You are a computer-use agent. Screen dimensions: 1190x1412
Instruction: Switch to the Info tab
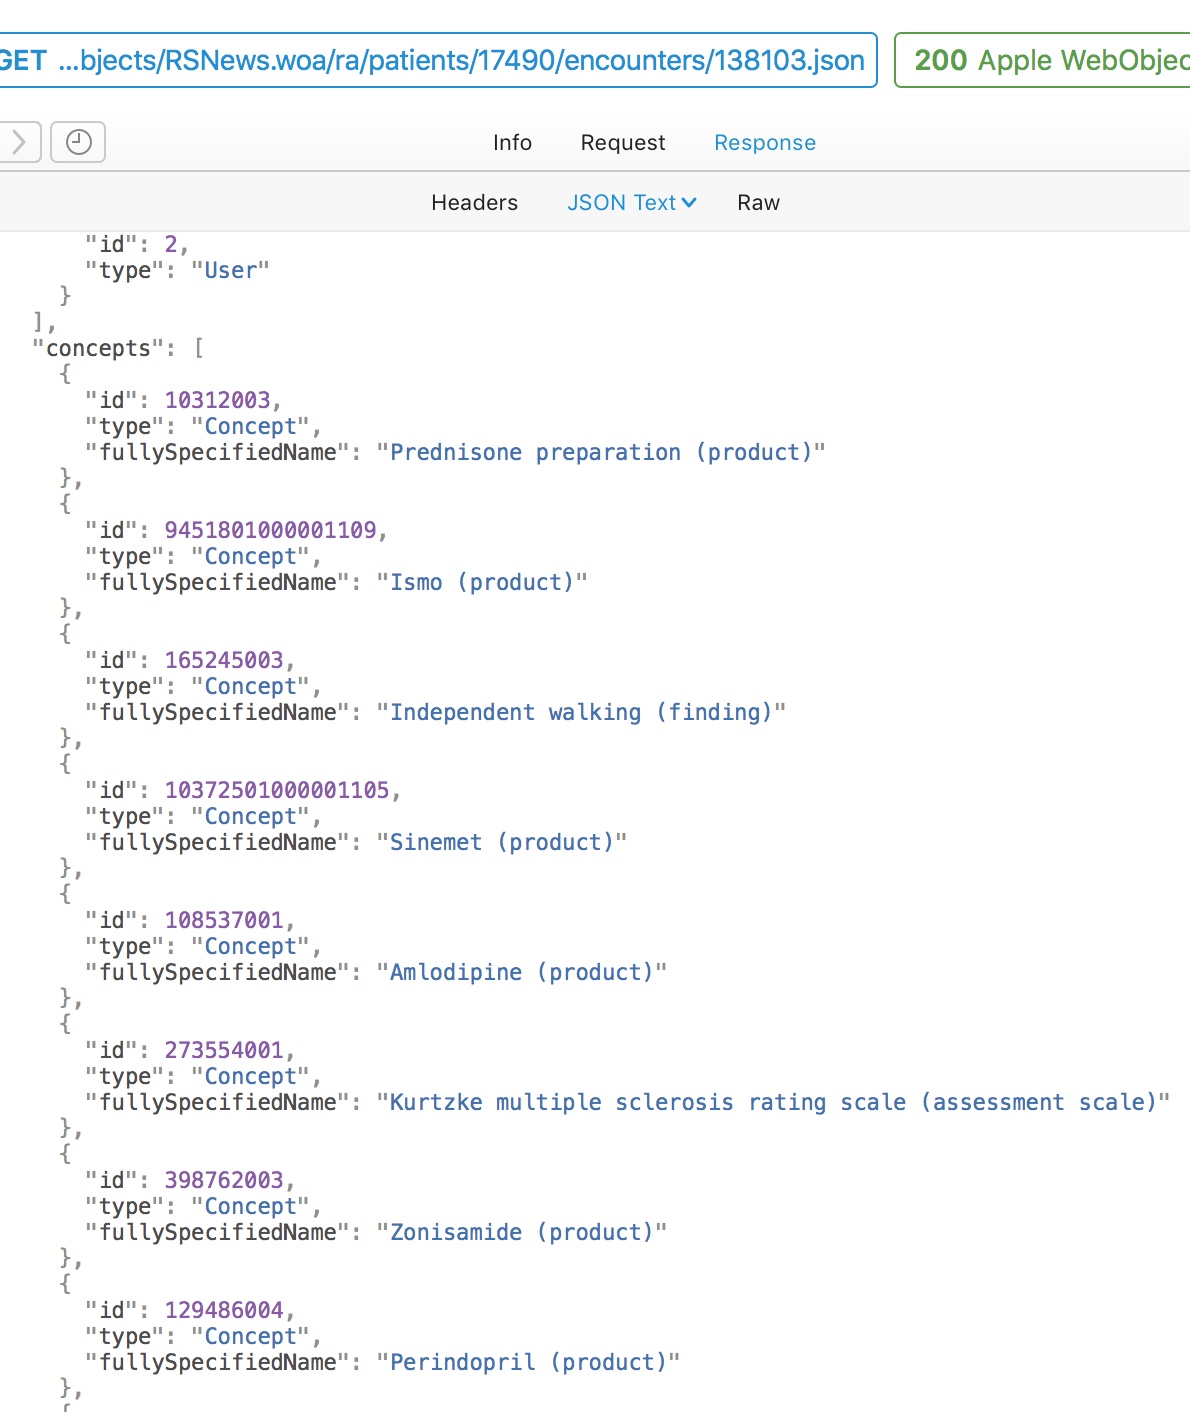[512, 143]
